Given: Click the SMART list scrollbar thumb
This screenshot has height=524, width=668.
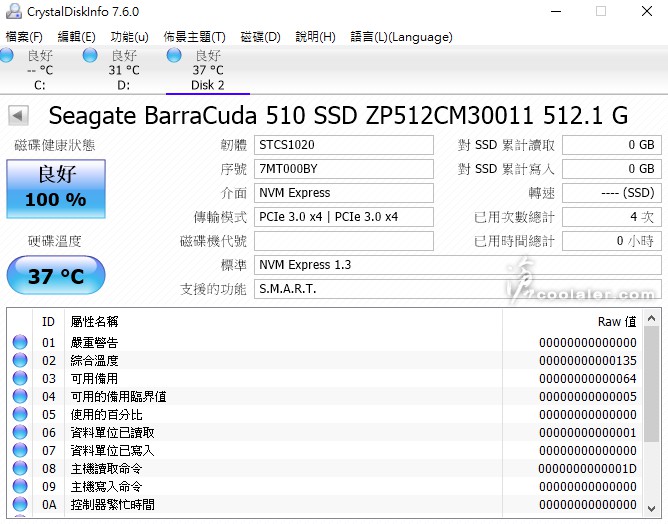Looking at the screenshot, I should [651, 384].
